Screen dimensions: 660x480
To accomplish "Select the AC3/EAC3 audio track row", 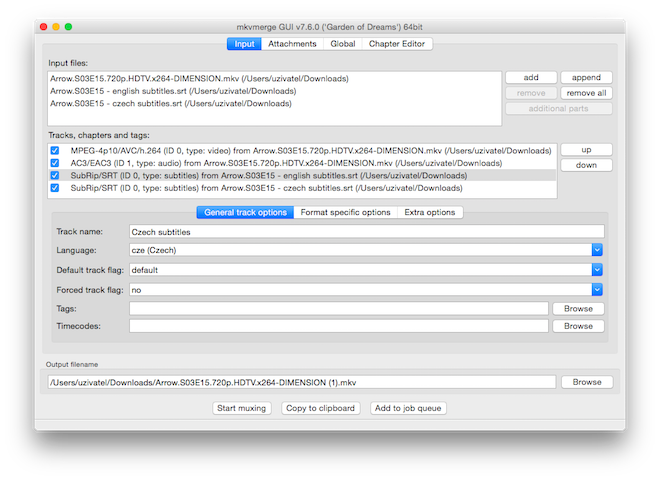I will tap(302, 163).
